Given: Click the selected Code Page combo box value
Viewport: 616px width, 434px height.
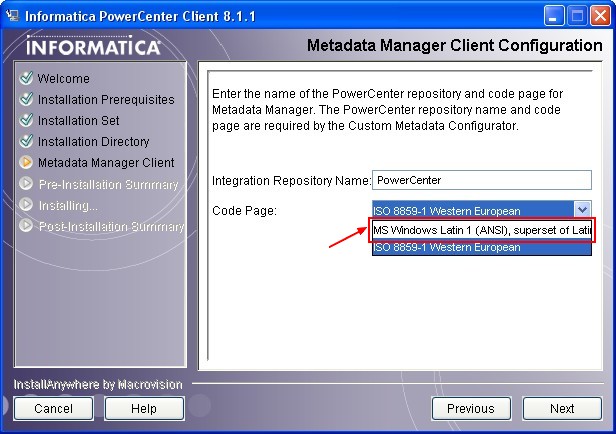Looking at the screenshot, I should pyautogui.click(x=473, y=211).
